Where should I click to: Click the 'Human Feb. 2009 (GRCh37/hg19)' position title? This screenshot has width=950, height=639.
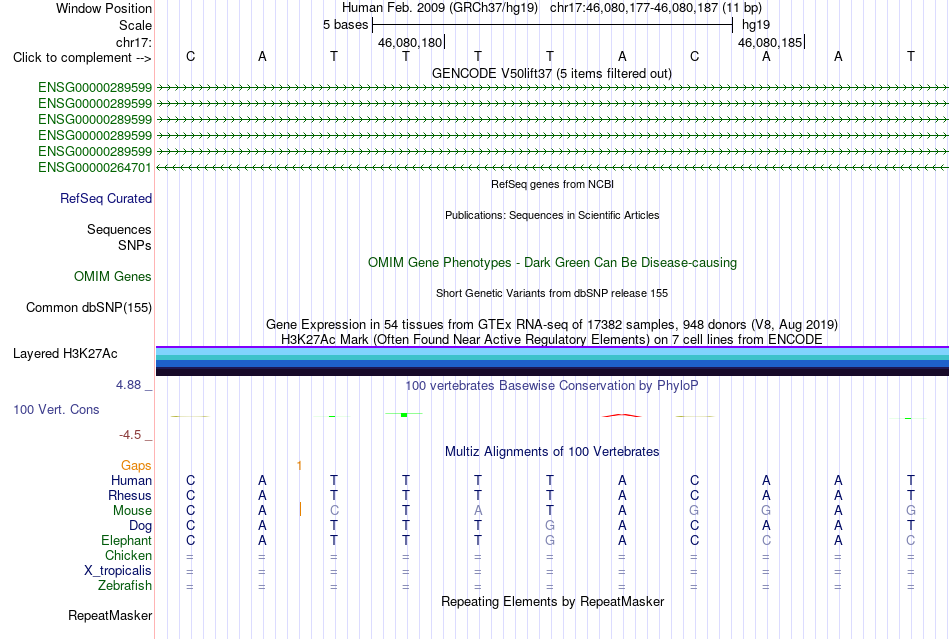point(440,8)
